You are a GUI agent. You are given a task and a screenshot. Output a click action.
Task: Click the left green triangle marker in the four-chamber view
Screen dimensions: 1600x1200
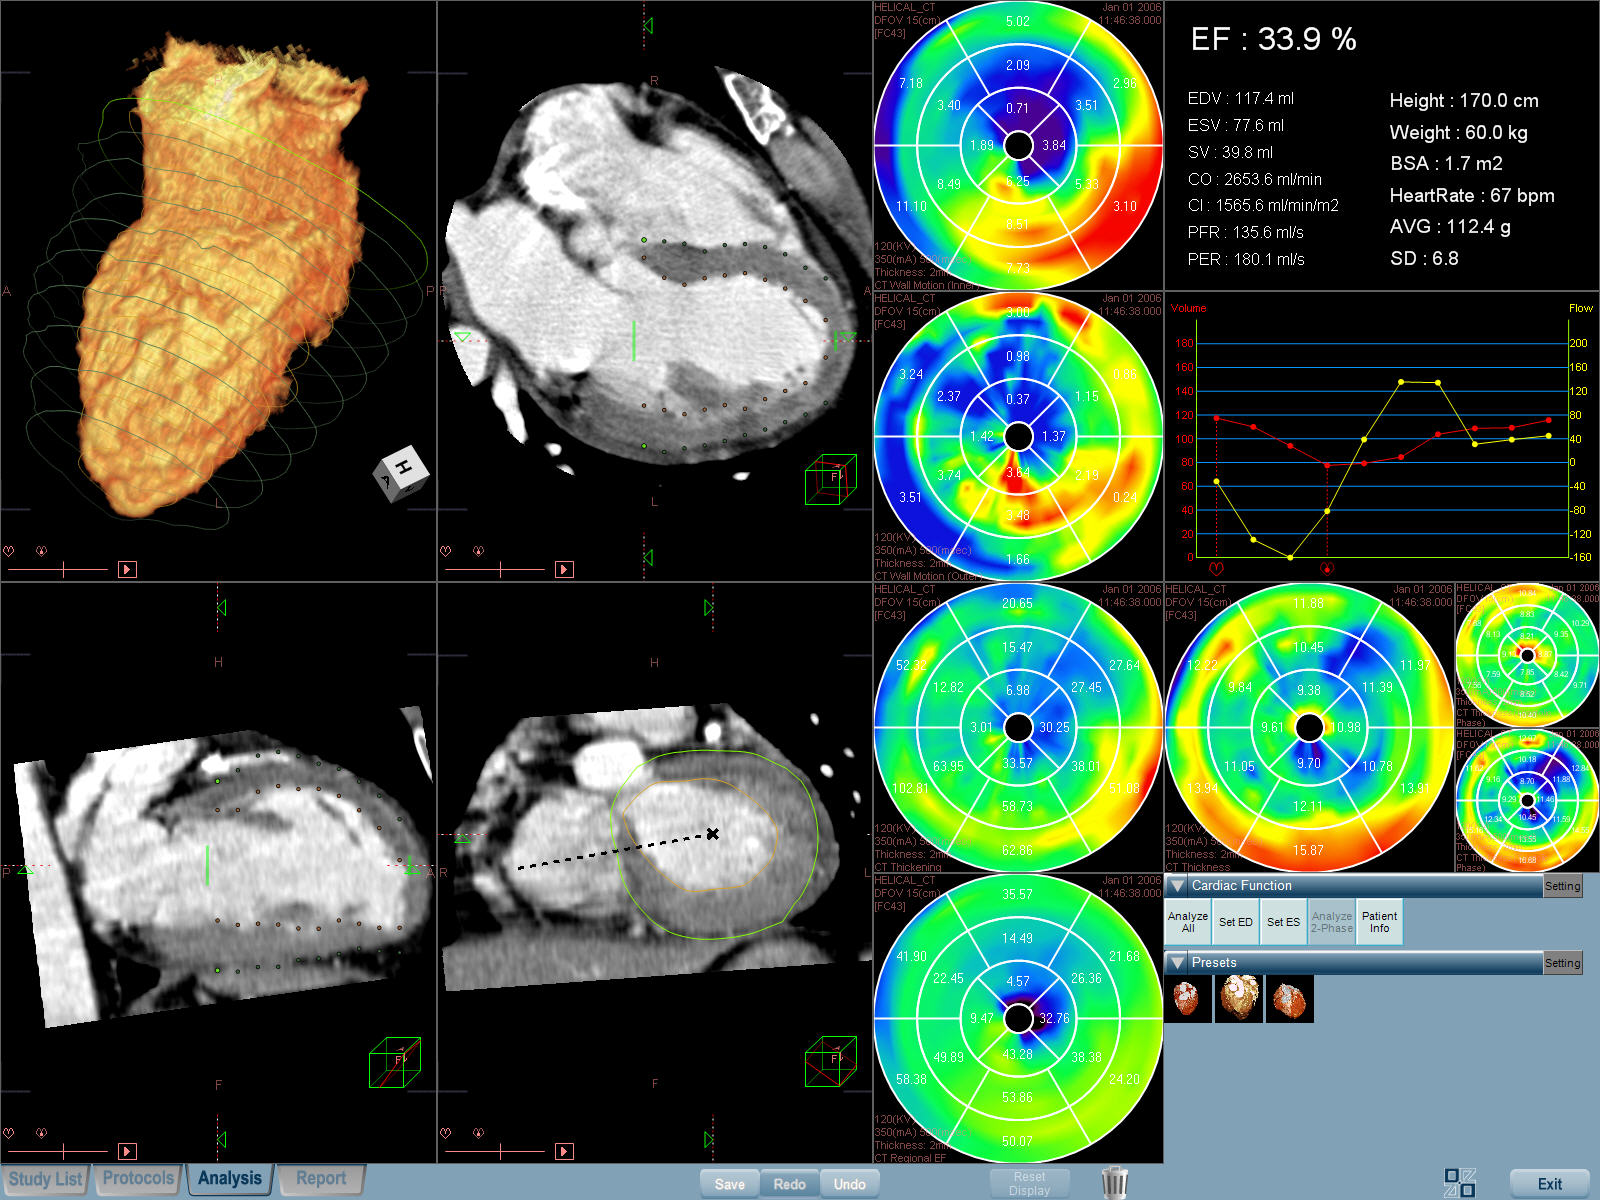click(x=461, y=337)
